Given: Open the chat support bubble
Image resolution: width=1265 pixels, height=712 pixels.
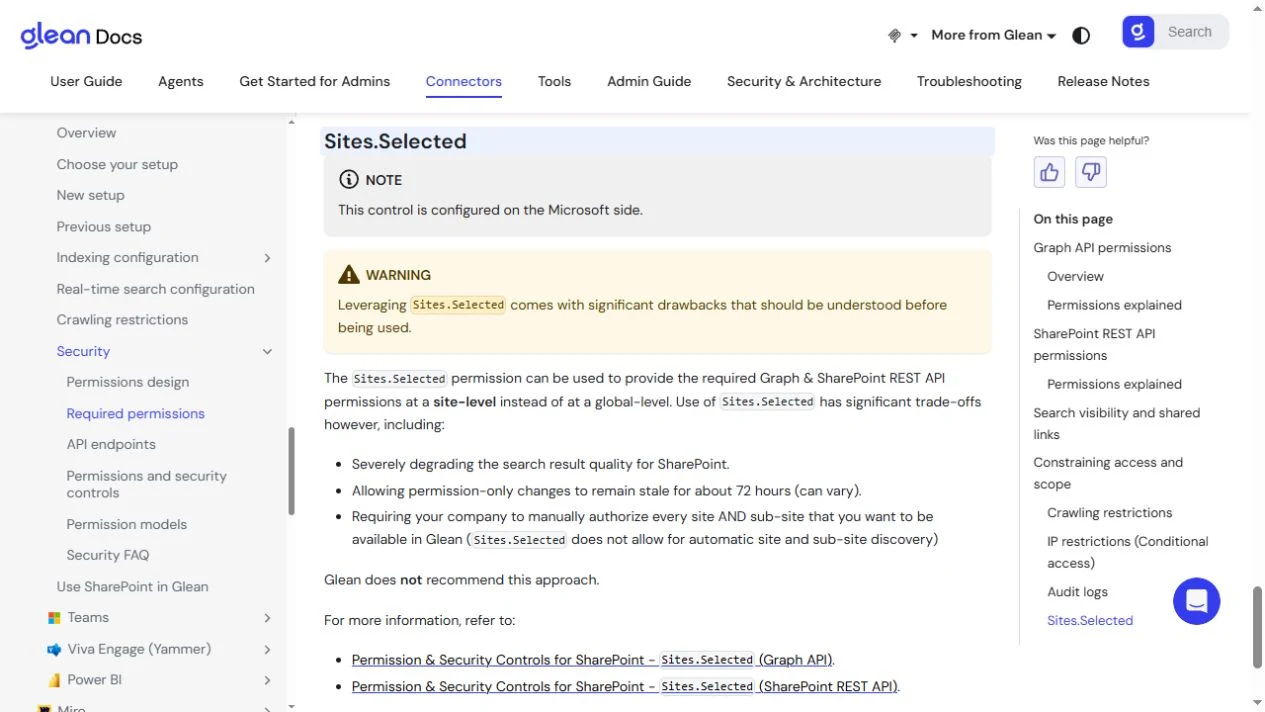Looking at the screenshot, I should pos(1197,601).
